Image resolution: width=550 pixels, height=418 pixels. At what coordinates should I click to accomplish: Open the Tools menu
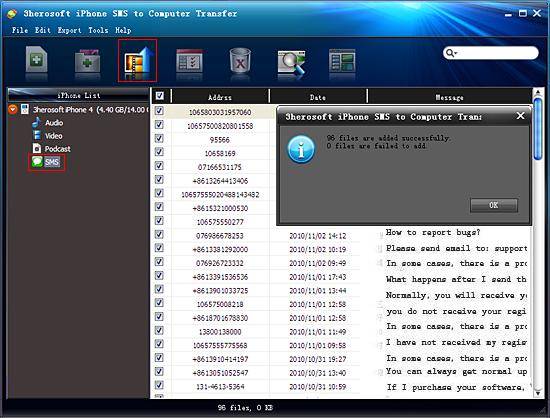pyautogui.click(x=98, y=30)
